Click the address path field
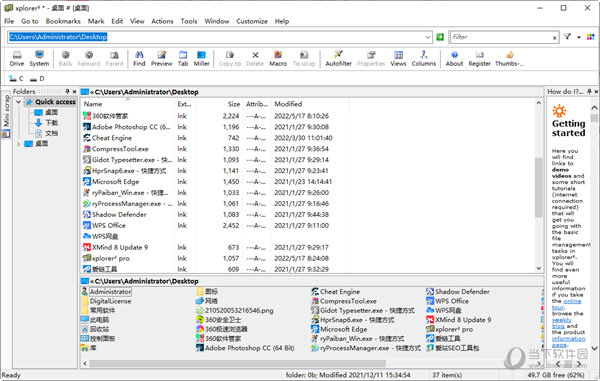Viewport: 600px width, 381px height. pyautogui.click(x=216, y=37)
